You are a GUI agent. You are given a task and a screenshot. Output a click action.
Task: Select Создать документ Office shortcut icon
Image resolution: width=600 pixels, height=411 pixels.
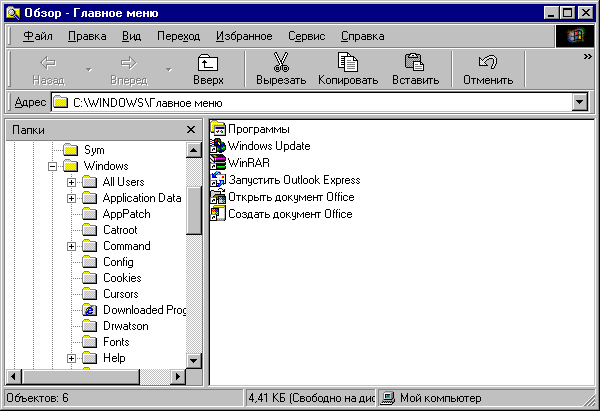218,214
